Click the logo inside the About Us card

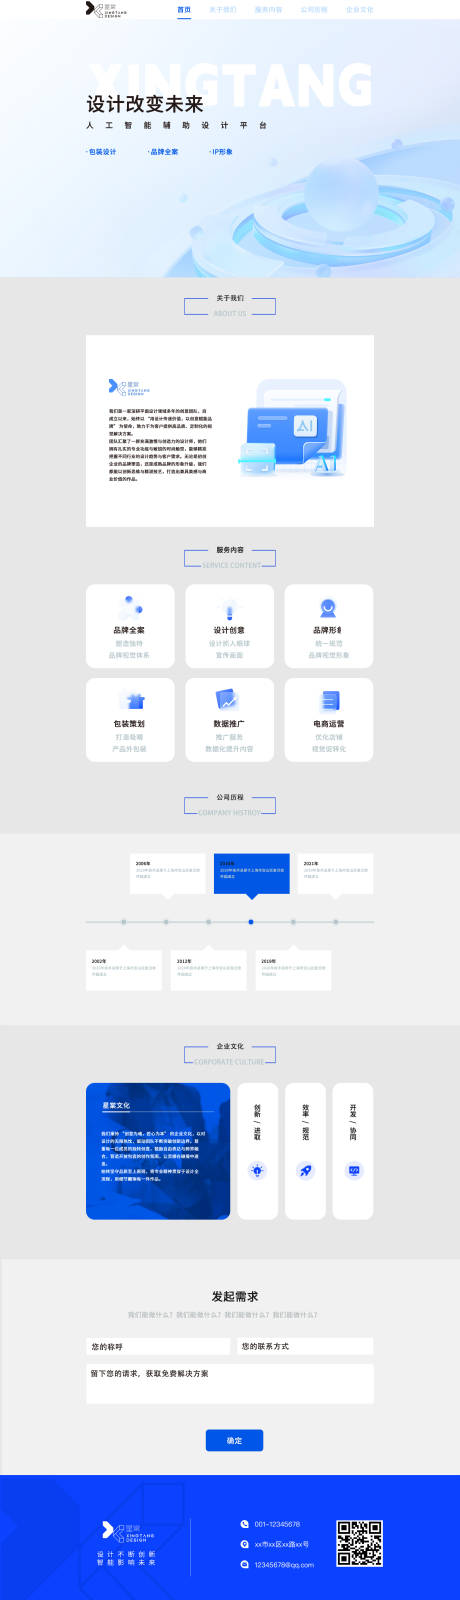pyautogui.click(x=129, y=387)
